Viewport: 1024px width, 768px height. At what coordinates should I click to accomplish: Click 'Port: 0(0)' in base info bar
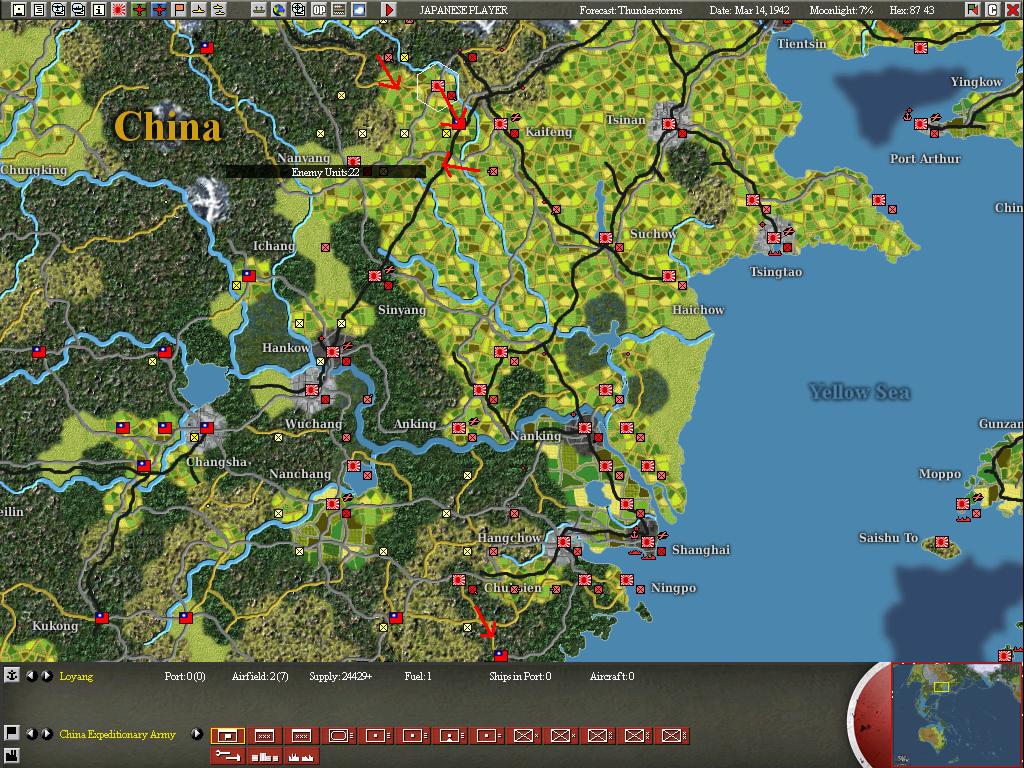[185, 677]
